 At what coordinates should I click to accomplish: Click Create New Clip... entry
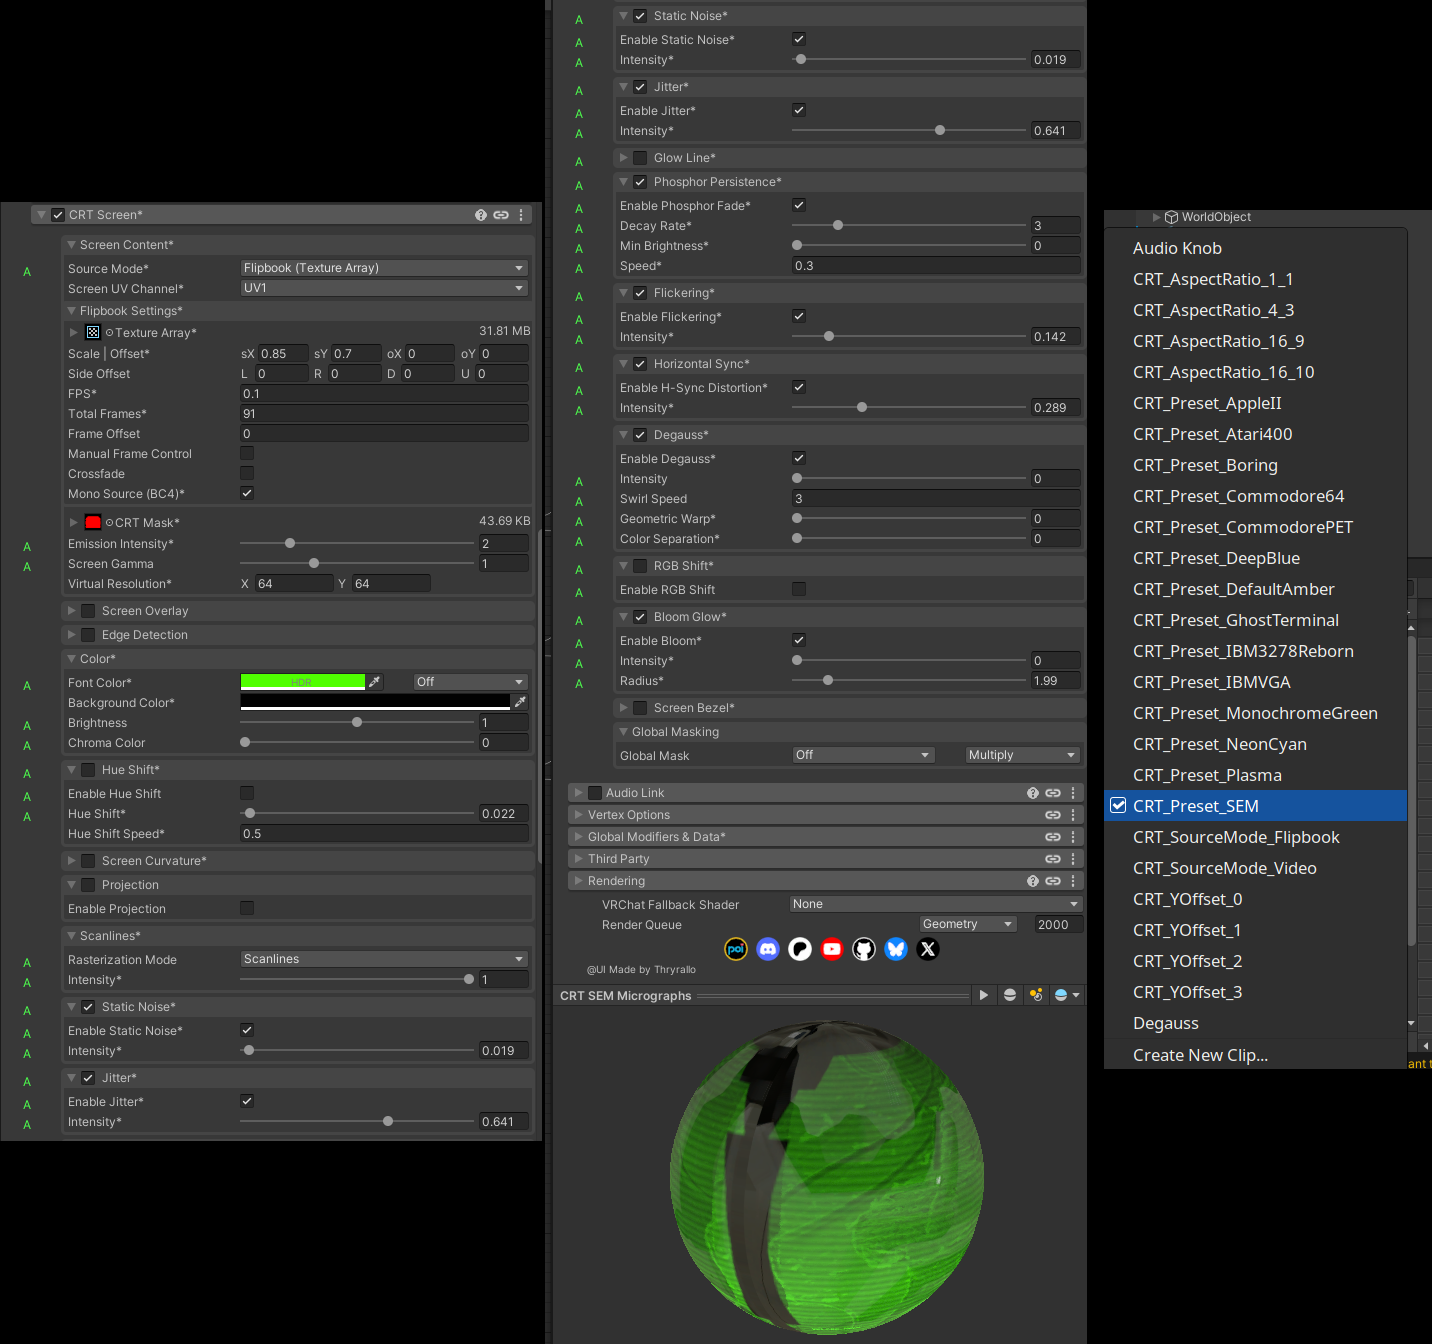click(1200, 1055)
